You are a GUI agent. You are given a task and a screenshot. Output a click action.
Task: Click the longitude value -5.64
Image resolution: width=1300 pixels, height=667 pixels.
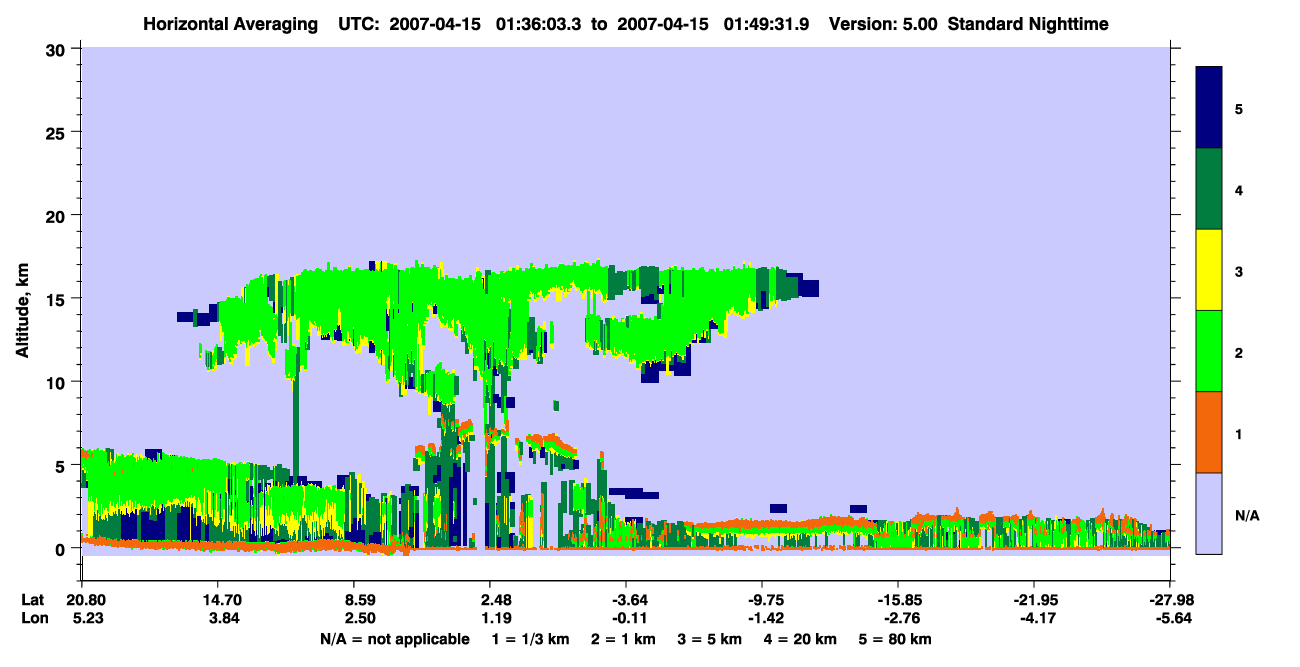1170,618
